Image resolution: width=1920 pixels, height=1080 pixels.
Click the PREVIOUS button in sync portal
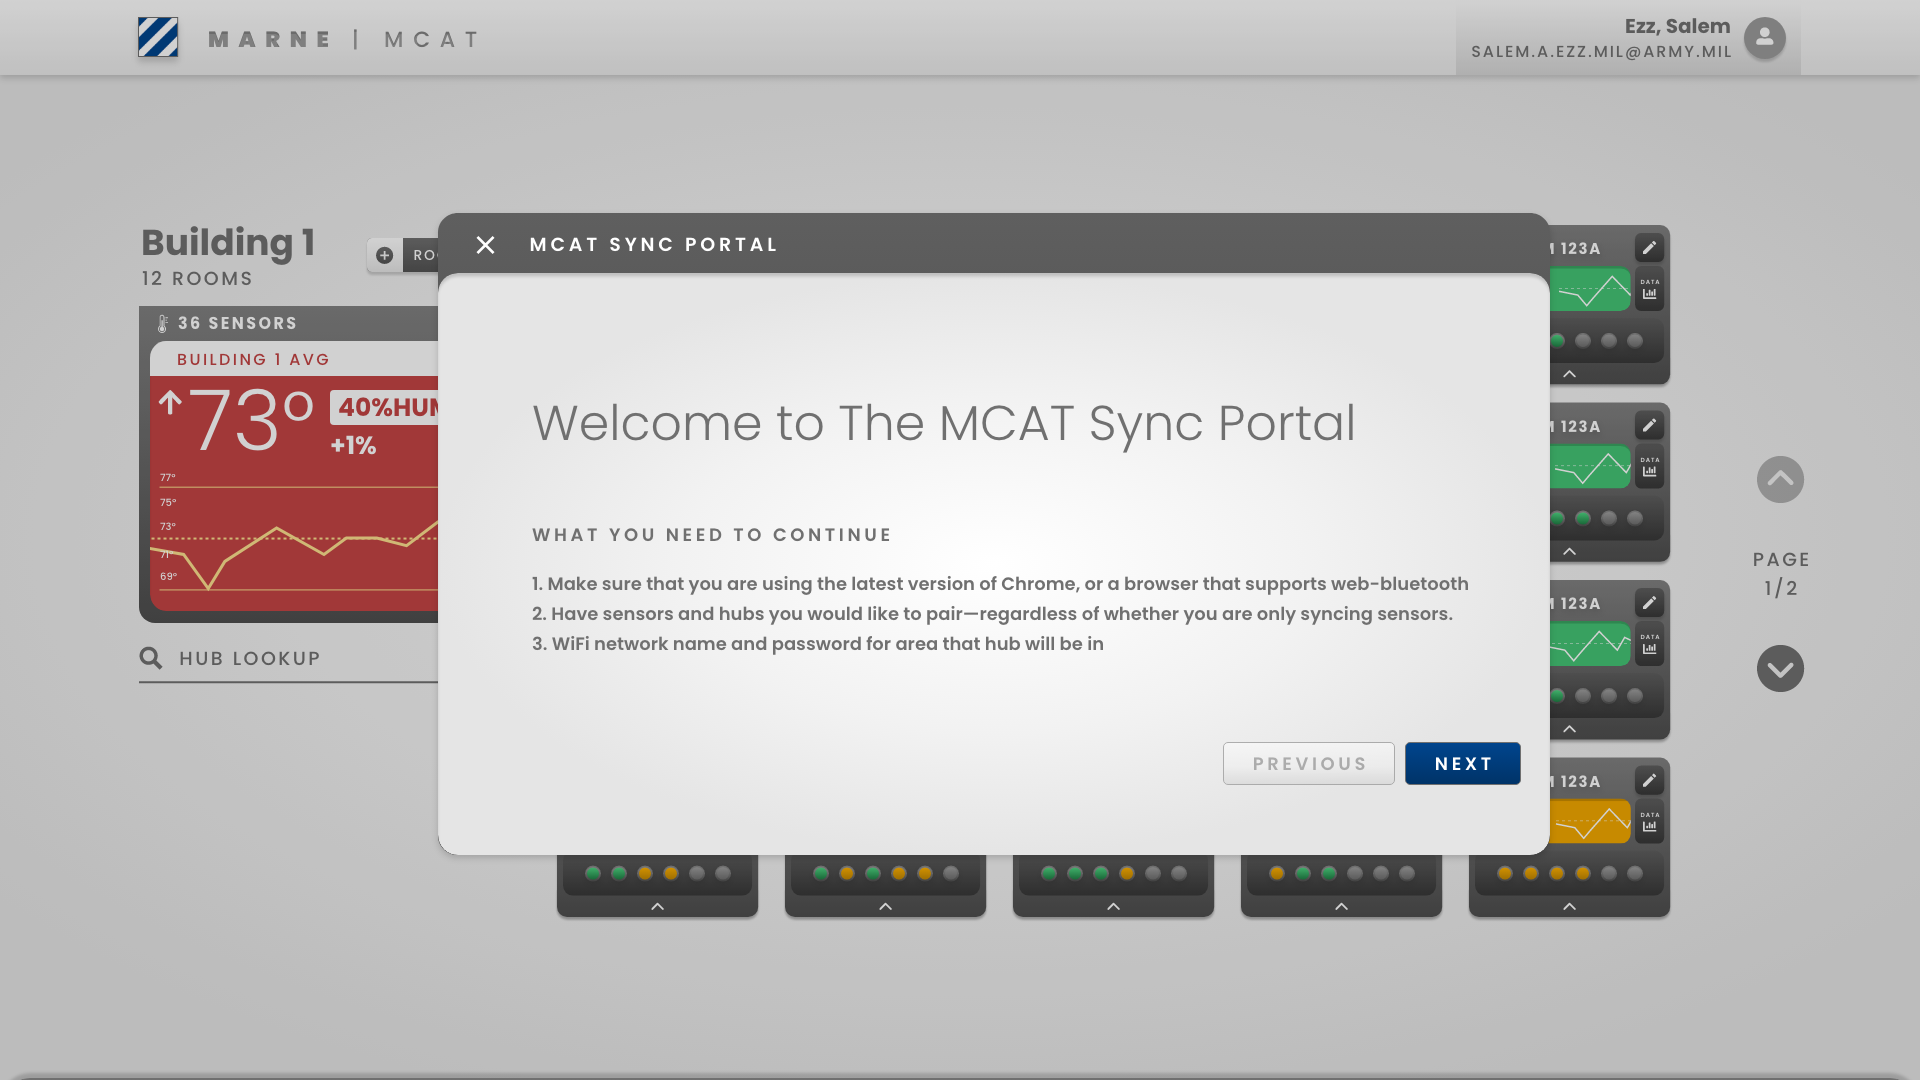coord(1308,764)
